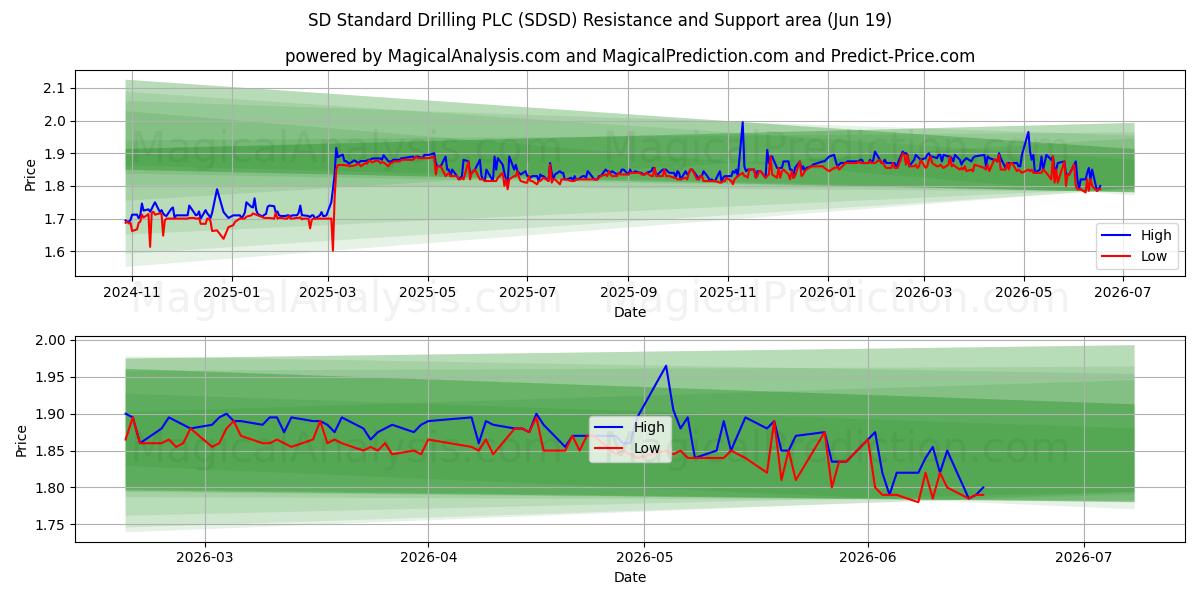The width and height of the screenshot is (1200, 600).
Task: Click the May 2026 peak in bottom chart
Action: click(x=666, y=366)
